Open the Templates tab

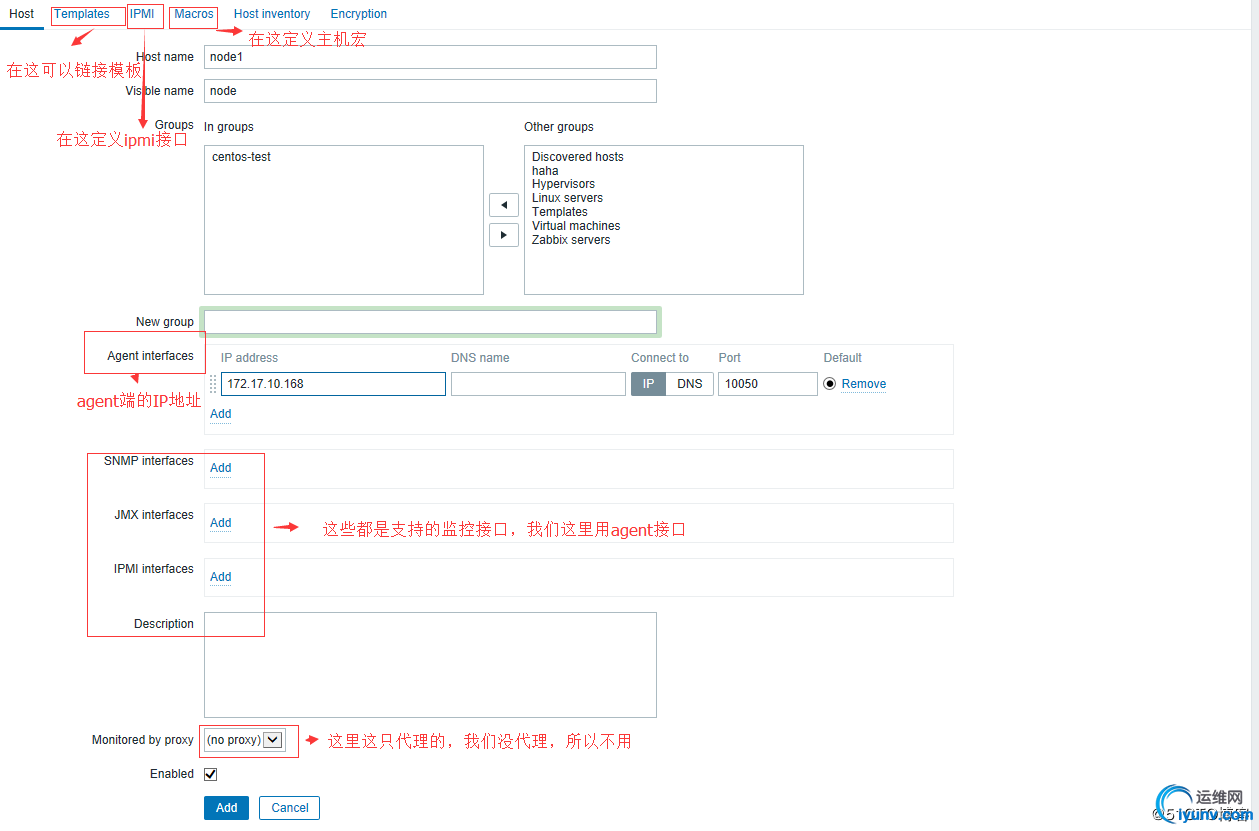point(82,14)
